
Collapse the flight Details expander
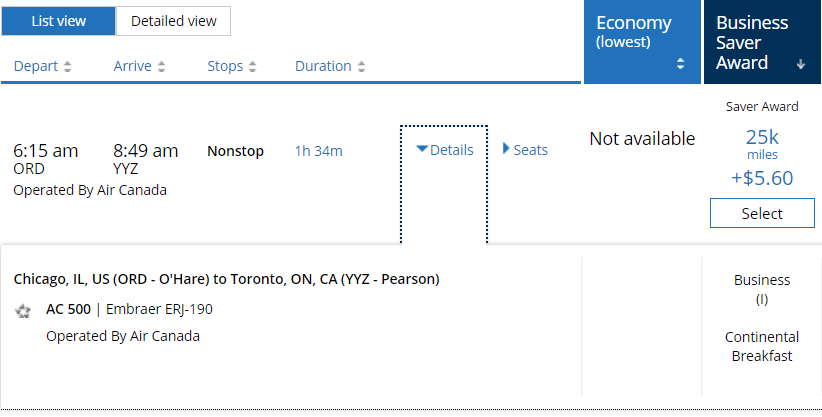pyautogui.click(x=444, y=150)
